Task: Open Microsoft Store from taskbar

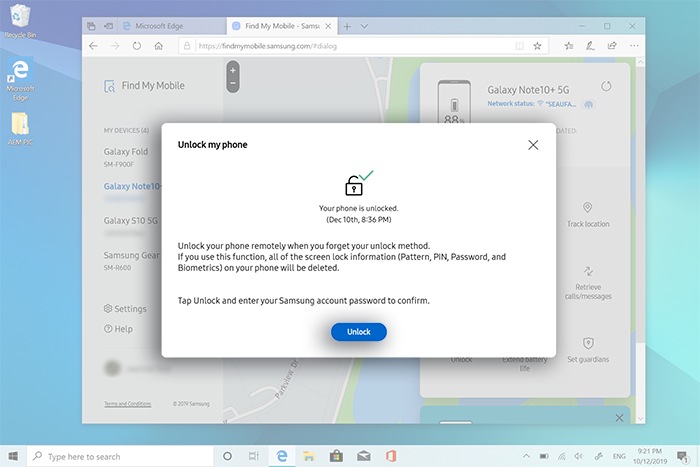Action: point(336,456)
